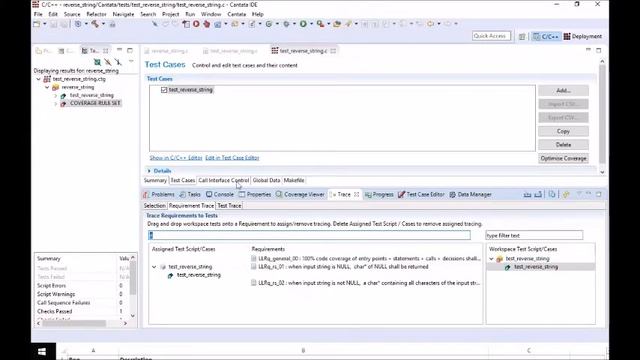Open dropdown arrow beside green run icon
This screenshot has height=360, width=640.
(311, 24)
